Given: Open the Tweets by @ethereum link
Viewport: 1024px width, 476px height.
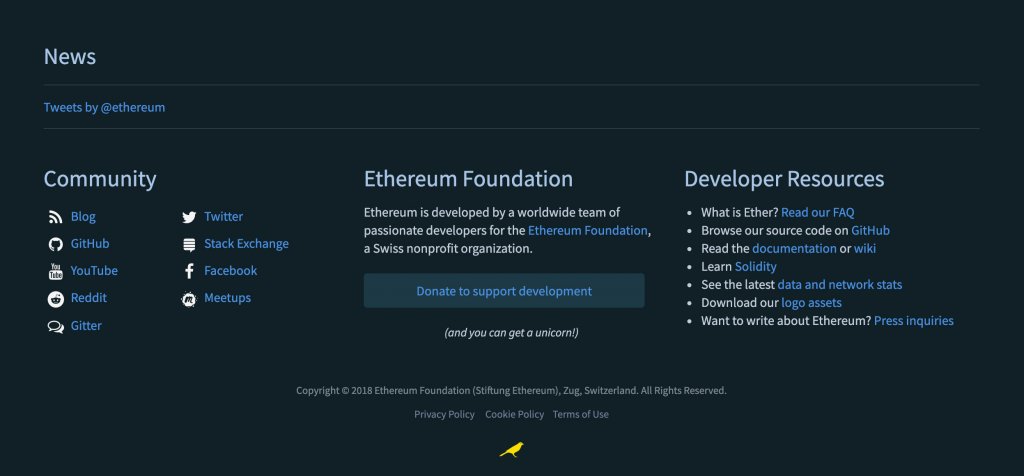Looking at the screenshot, I should [104, 107].
